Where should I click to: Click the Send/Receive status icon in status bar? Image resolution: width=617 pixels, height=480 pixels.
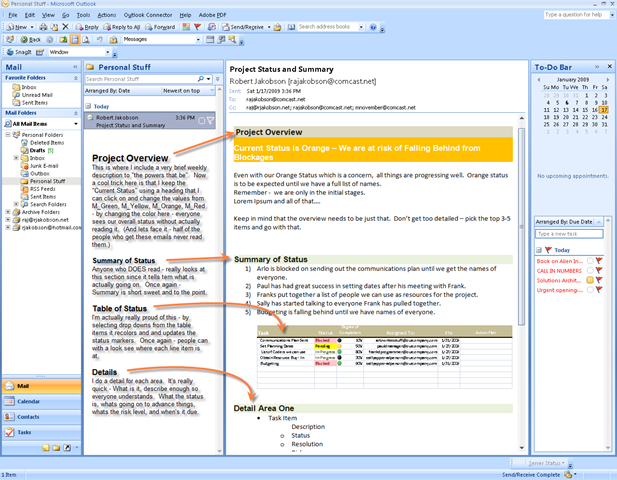pyautogui.click(x=568, y=474)
